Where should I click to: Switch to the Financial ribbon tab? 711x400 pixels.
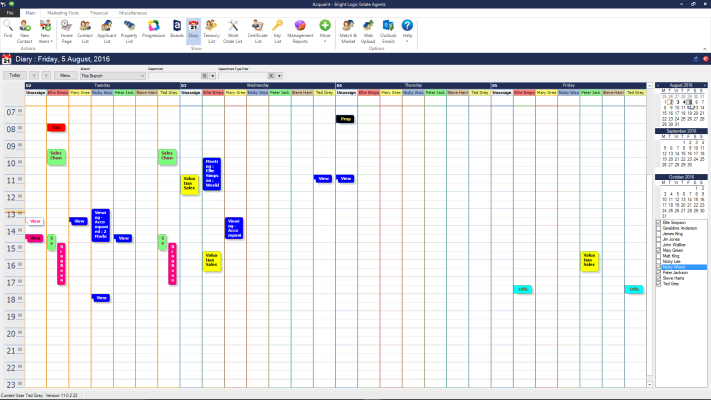99,12
